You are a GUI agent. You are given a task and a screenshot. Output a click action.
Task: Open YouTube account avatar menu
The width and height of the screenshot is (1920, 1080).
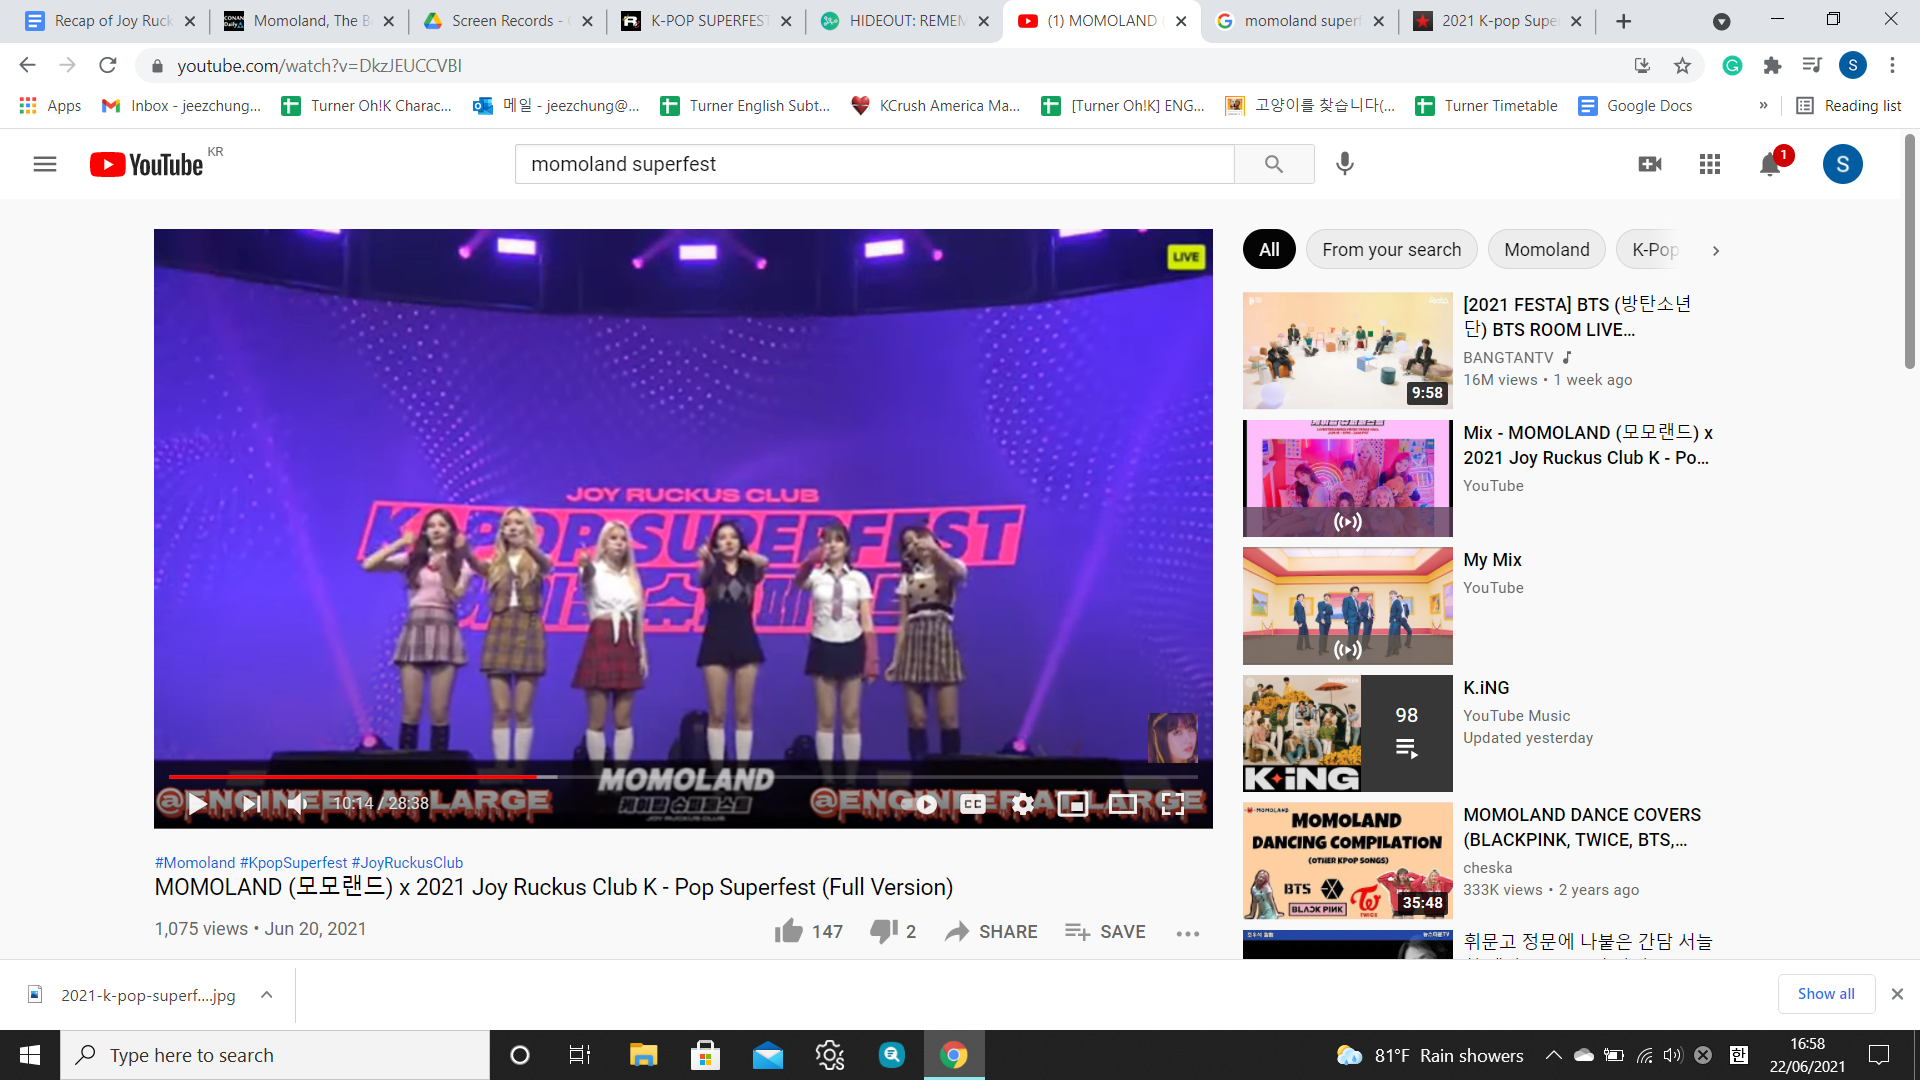[1843, 164]
